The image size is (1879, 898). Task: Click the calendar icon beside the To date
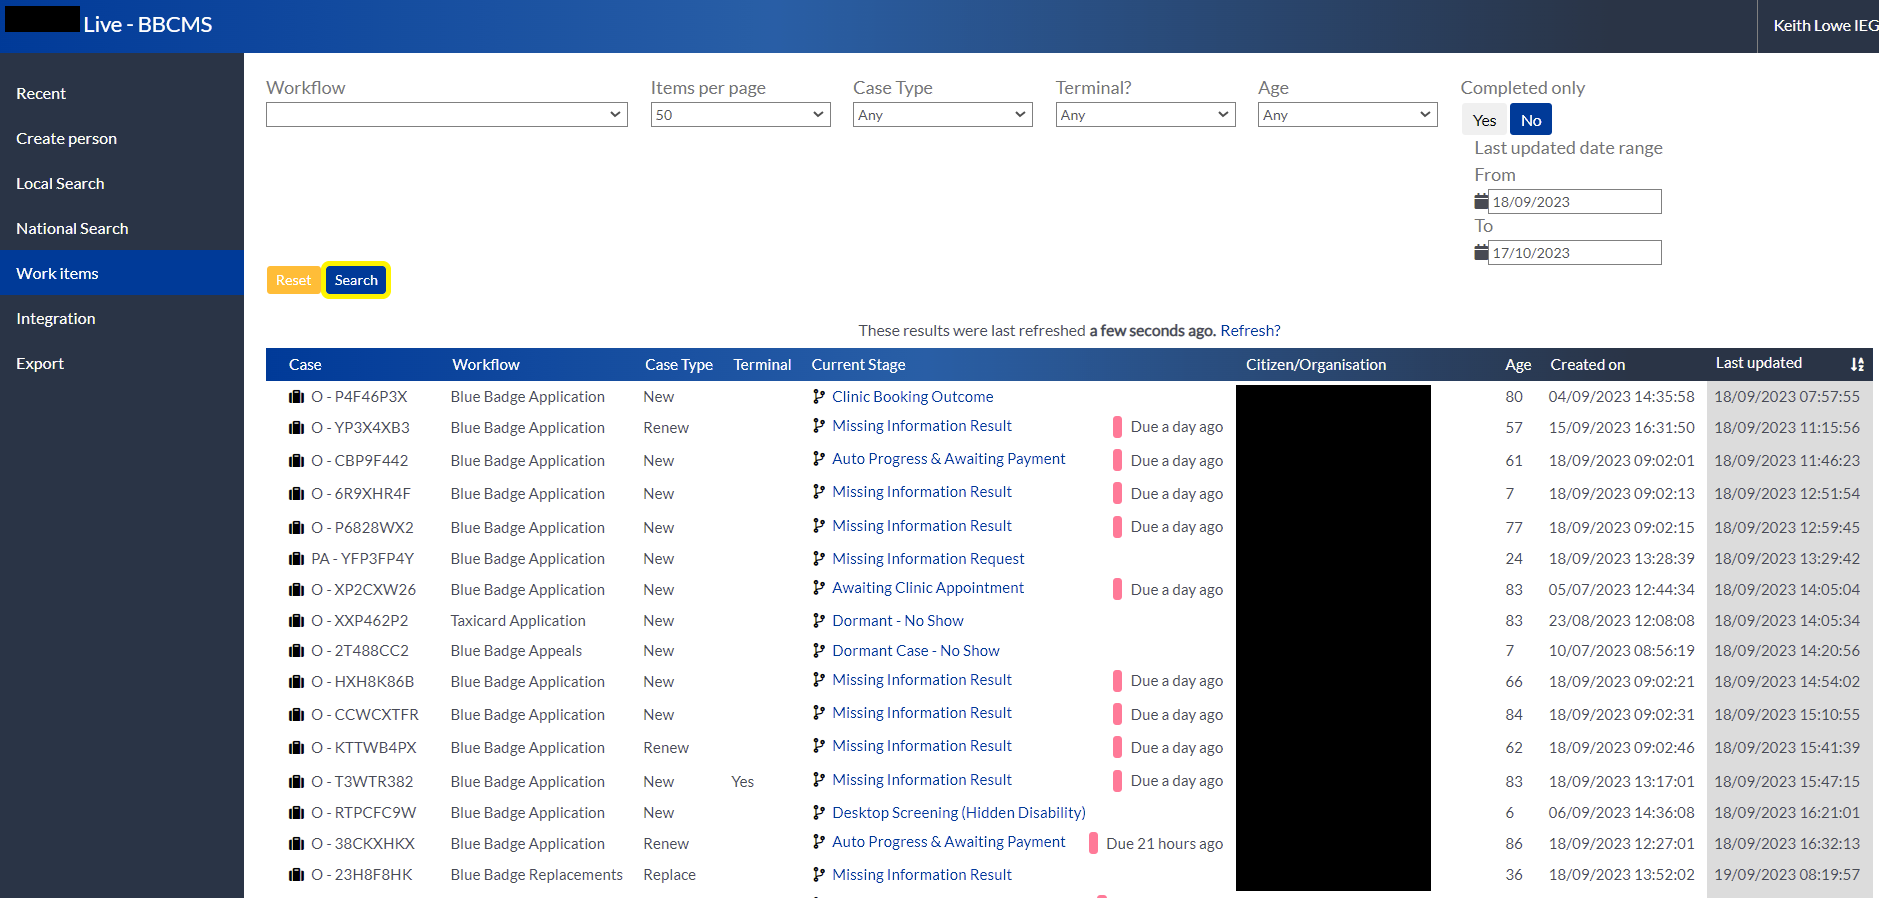coord(1481,253)
